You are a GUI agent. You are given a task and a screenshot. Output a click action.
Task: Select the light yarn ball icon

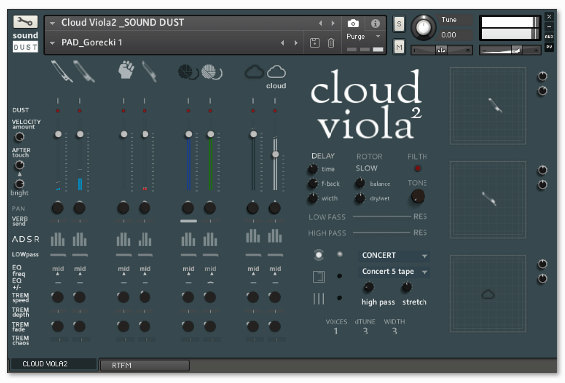212,72
